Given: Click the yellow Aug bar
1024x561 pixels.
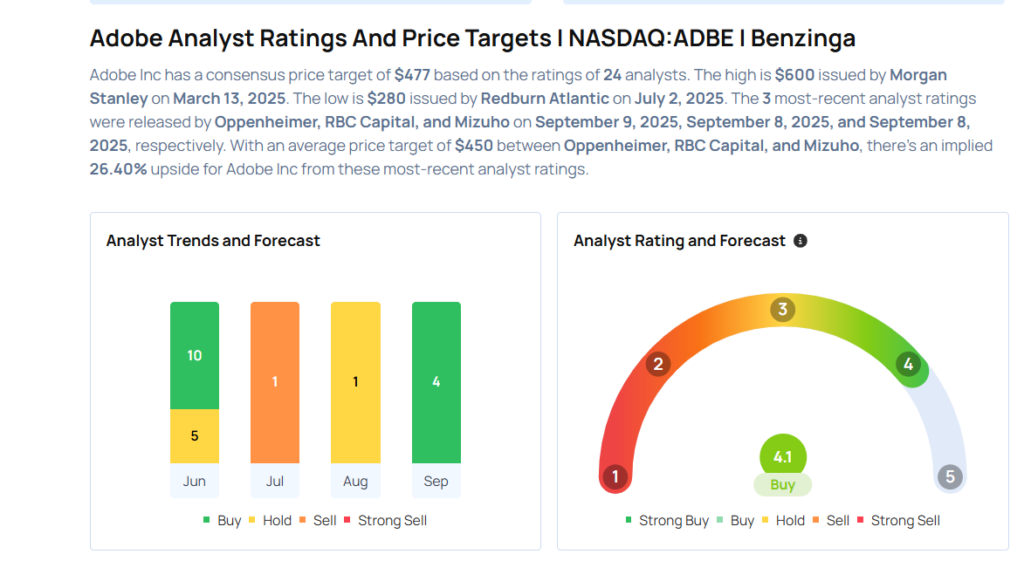Looking at the screenshot, I should pyautogui.click(x=355, y=382).
